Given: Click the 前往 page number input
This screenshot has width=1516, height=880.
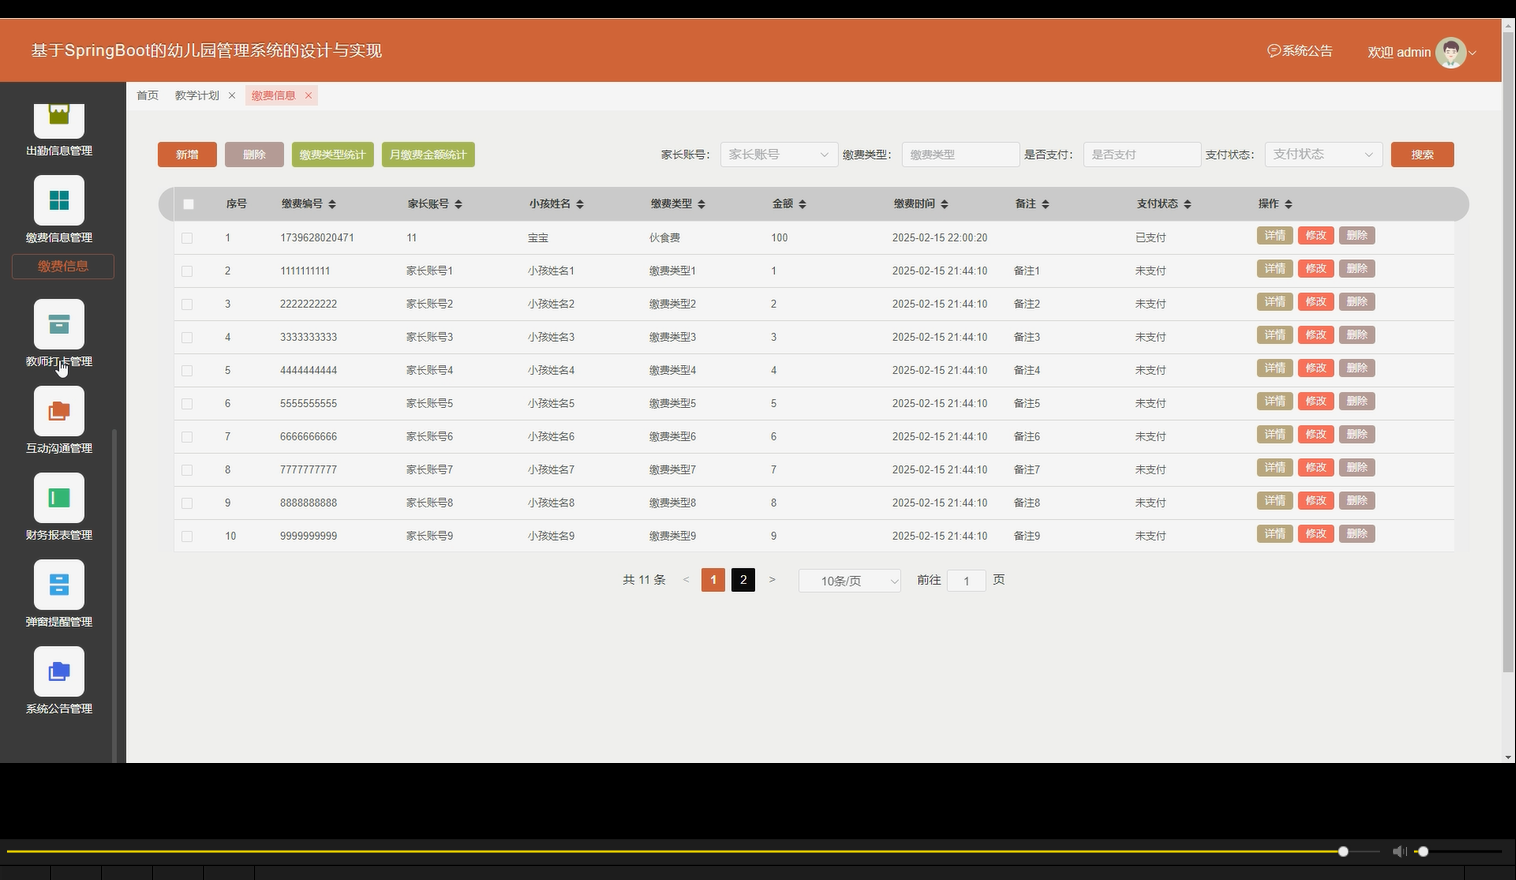Looking at the screenshot, I should click(x=966, y=581).
